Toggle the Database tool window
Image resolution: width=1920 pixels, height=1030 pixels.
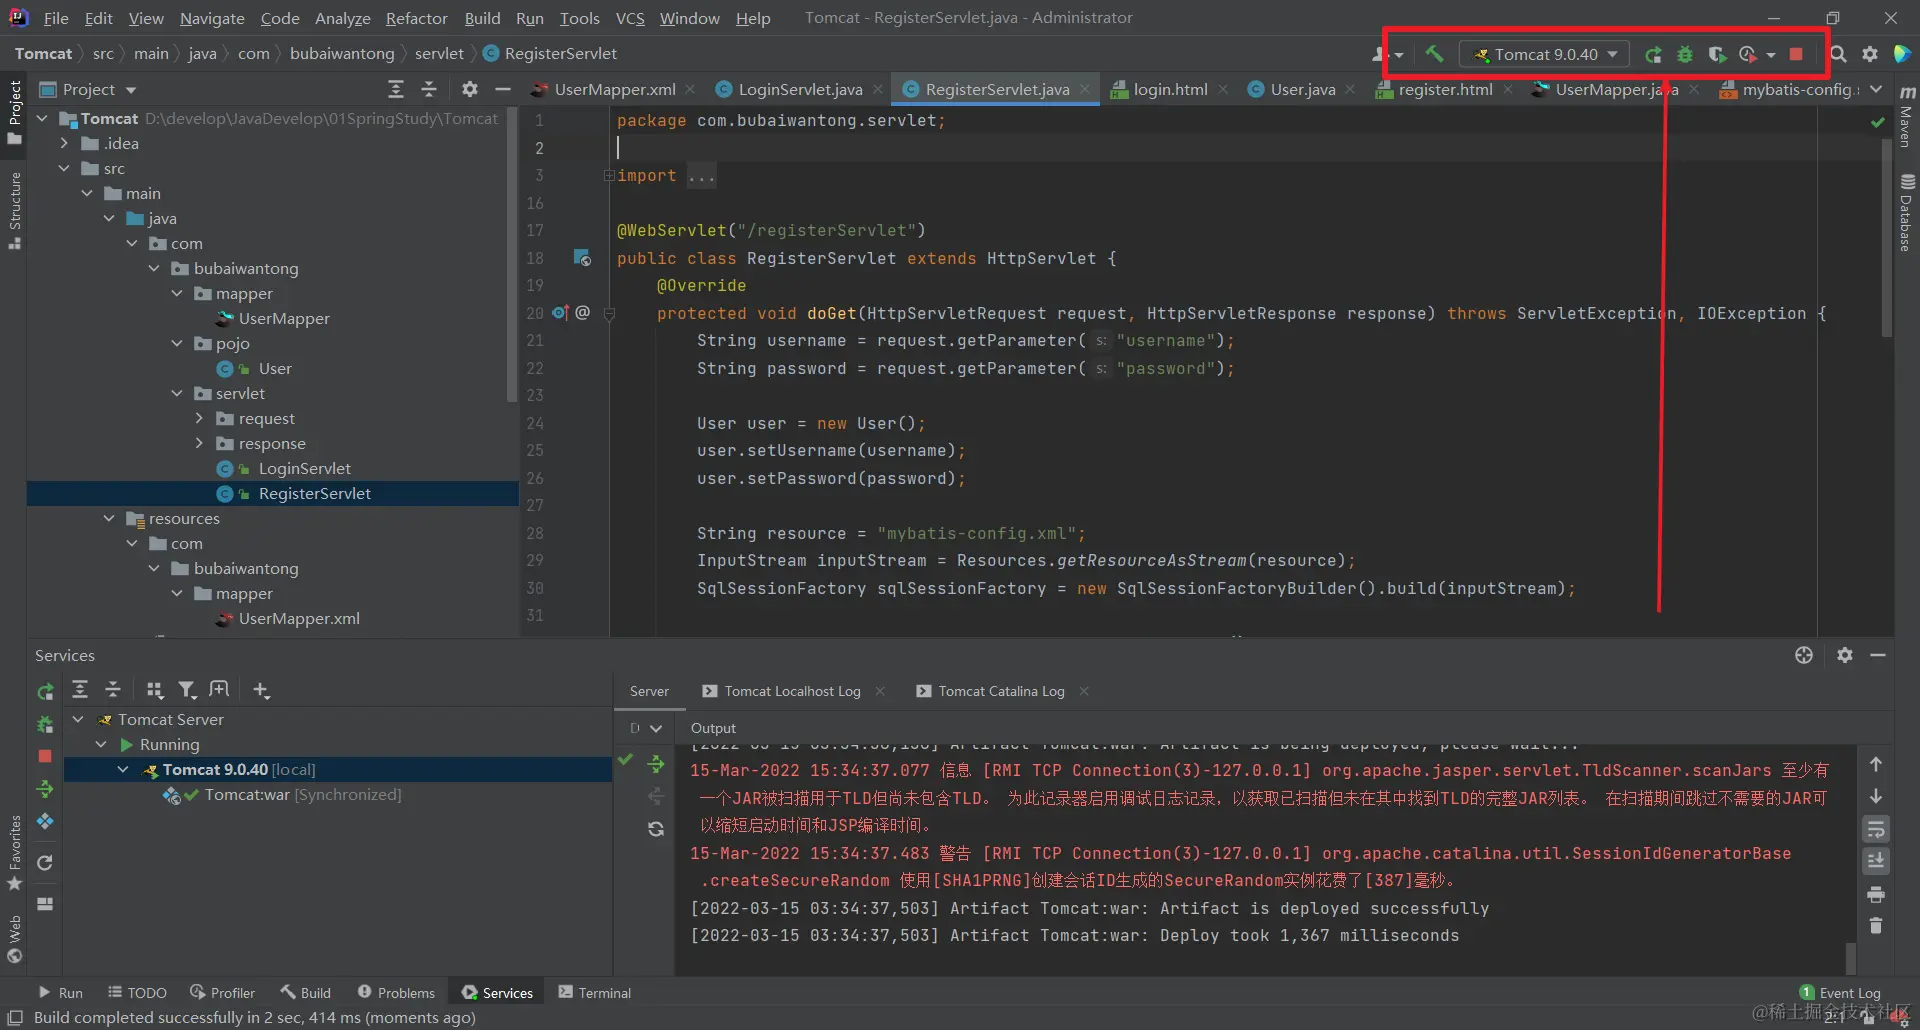click(1906, 213)
